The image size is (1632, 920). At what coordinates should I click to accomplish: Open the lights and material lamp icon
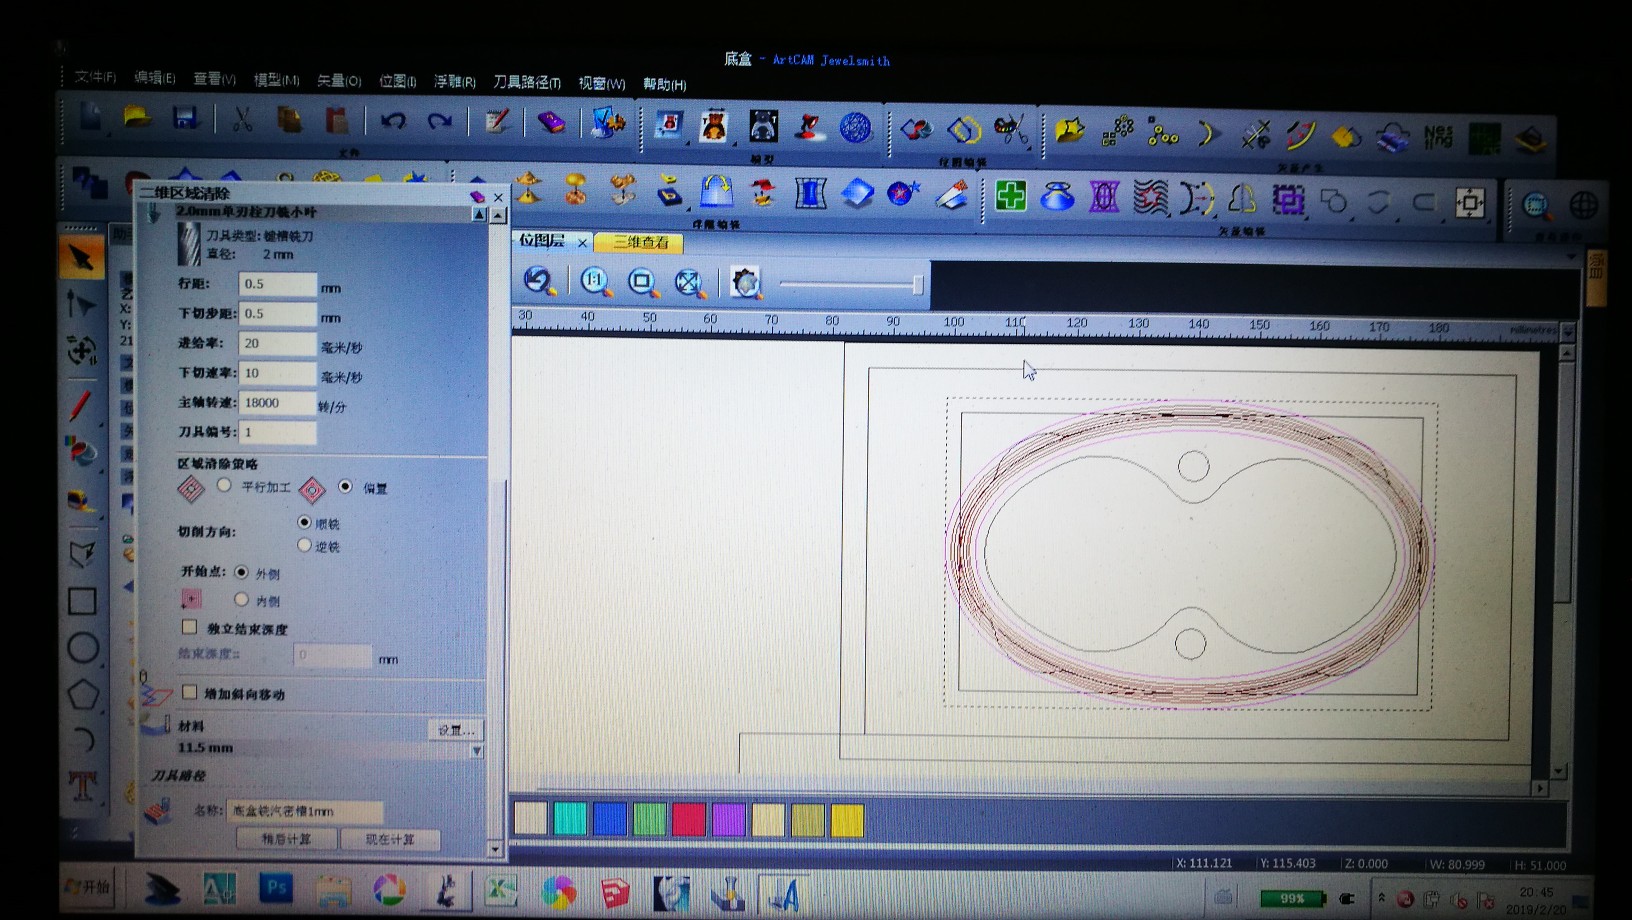809,127
